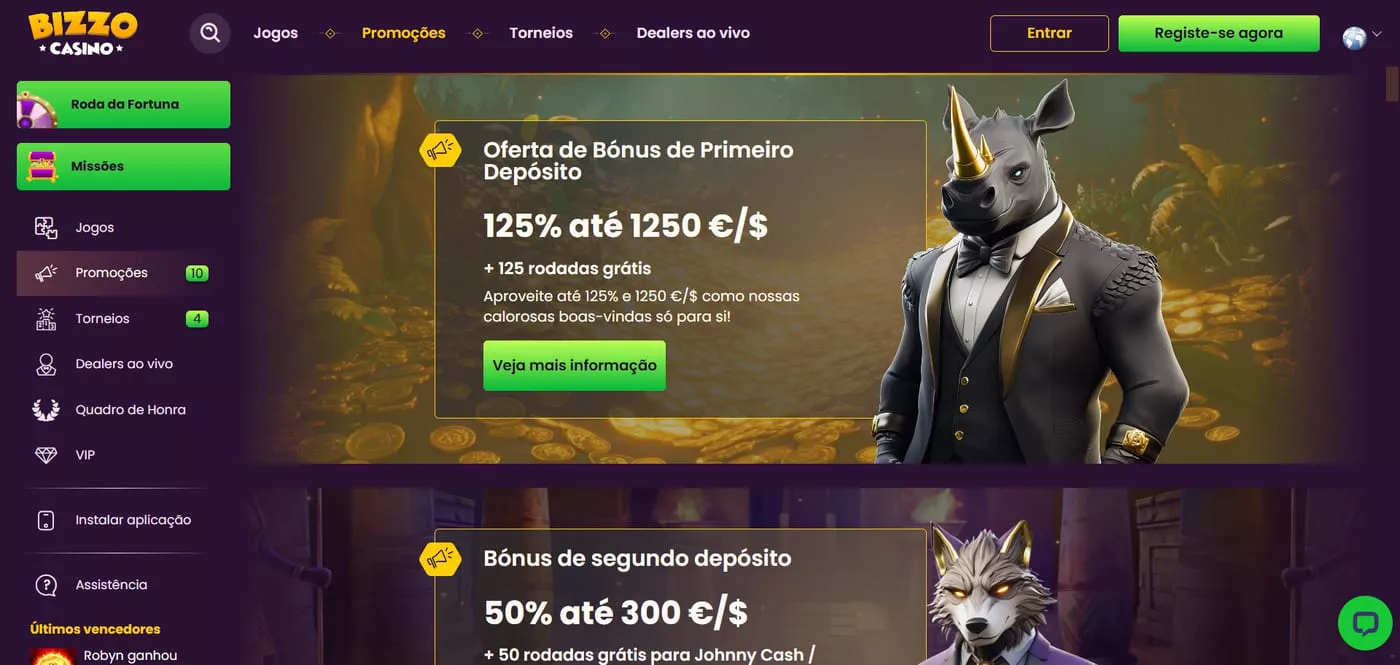Open Torneios in the top navigation

point(541,33)
